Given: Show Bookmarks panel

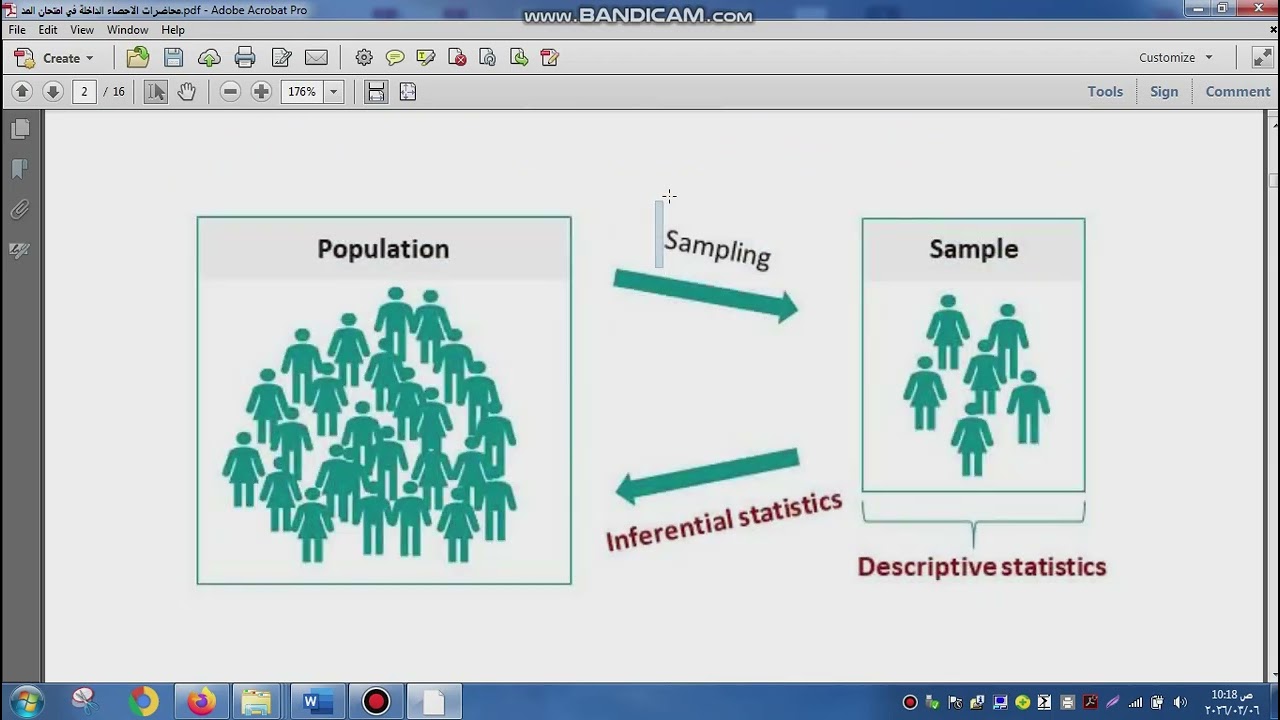Looking at the screenshot, I should [20, 169].
